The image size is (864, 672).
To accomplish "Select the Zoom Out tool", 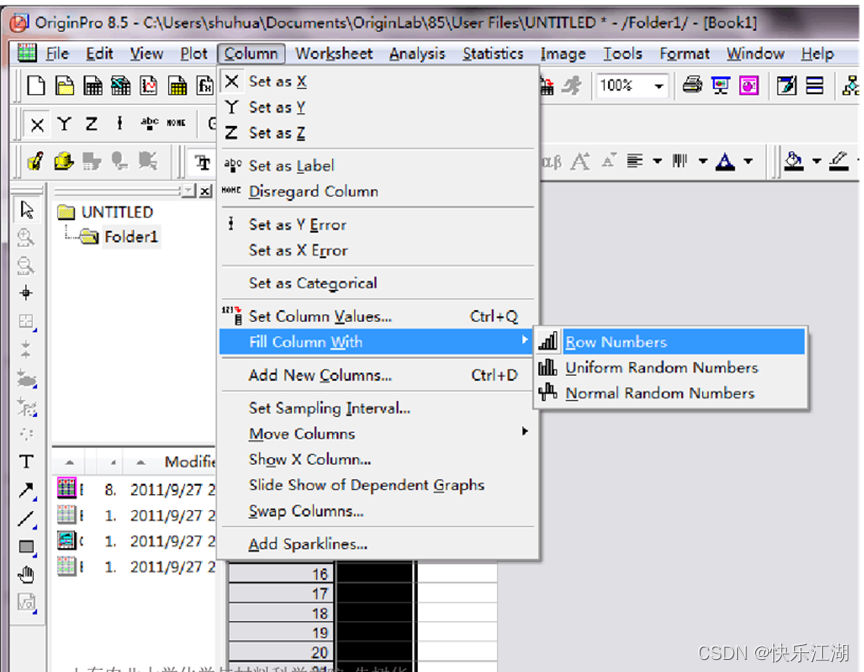I will pyautogui.click(x=26, y=265).
